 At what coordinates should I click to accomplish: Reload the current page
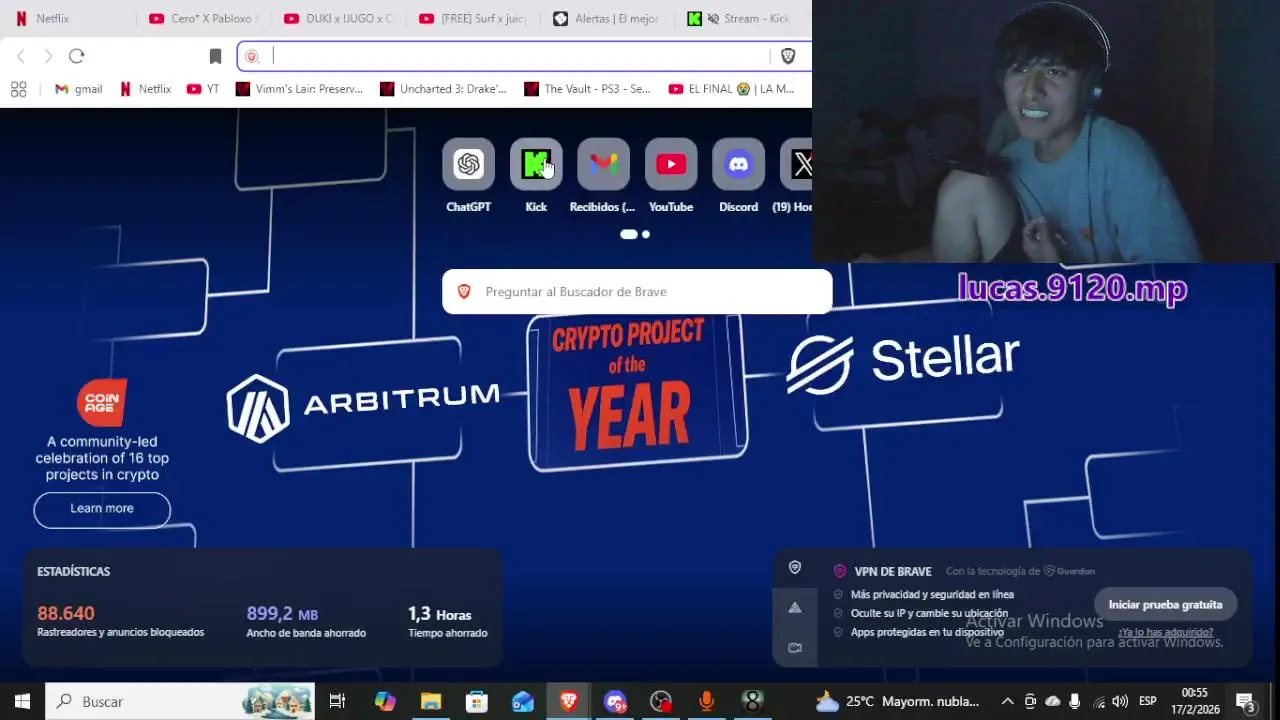coord(77,56)
